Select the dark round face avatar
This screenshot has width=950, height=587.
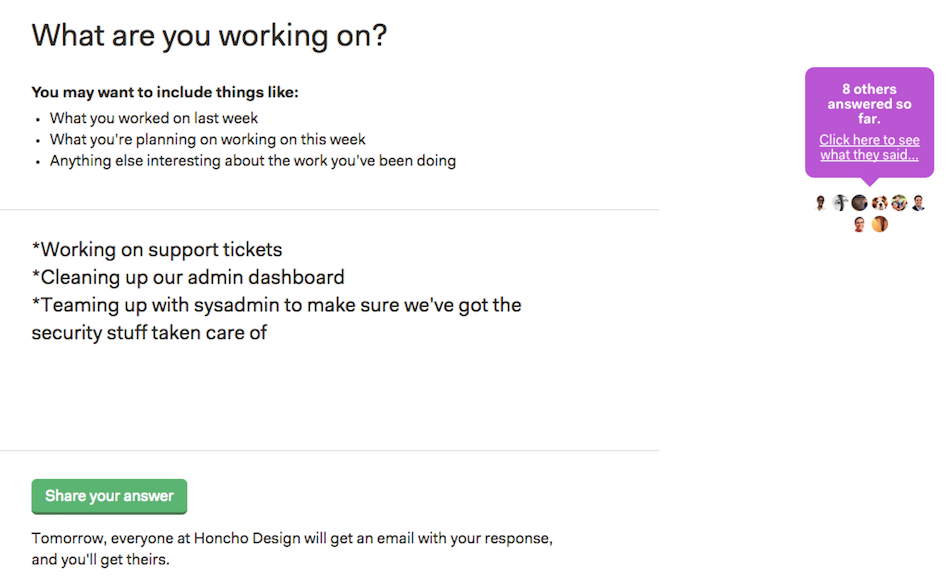pyautogui.click(x=859, y=203)
